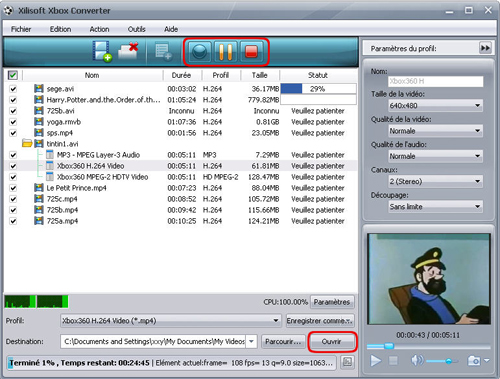Click the profile icon of MP3 - MPEG Layer-3 Audio
The width and height of the screenshot is (500, 379).
pos(50,155)
